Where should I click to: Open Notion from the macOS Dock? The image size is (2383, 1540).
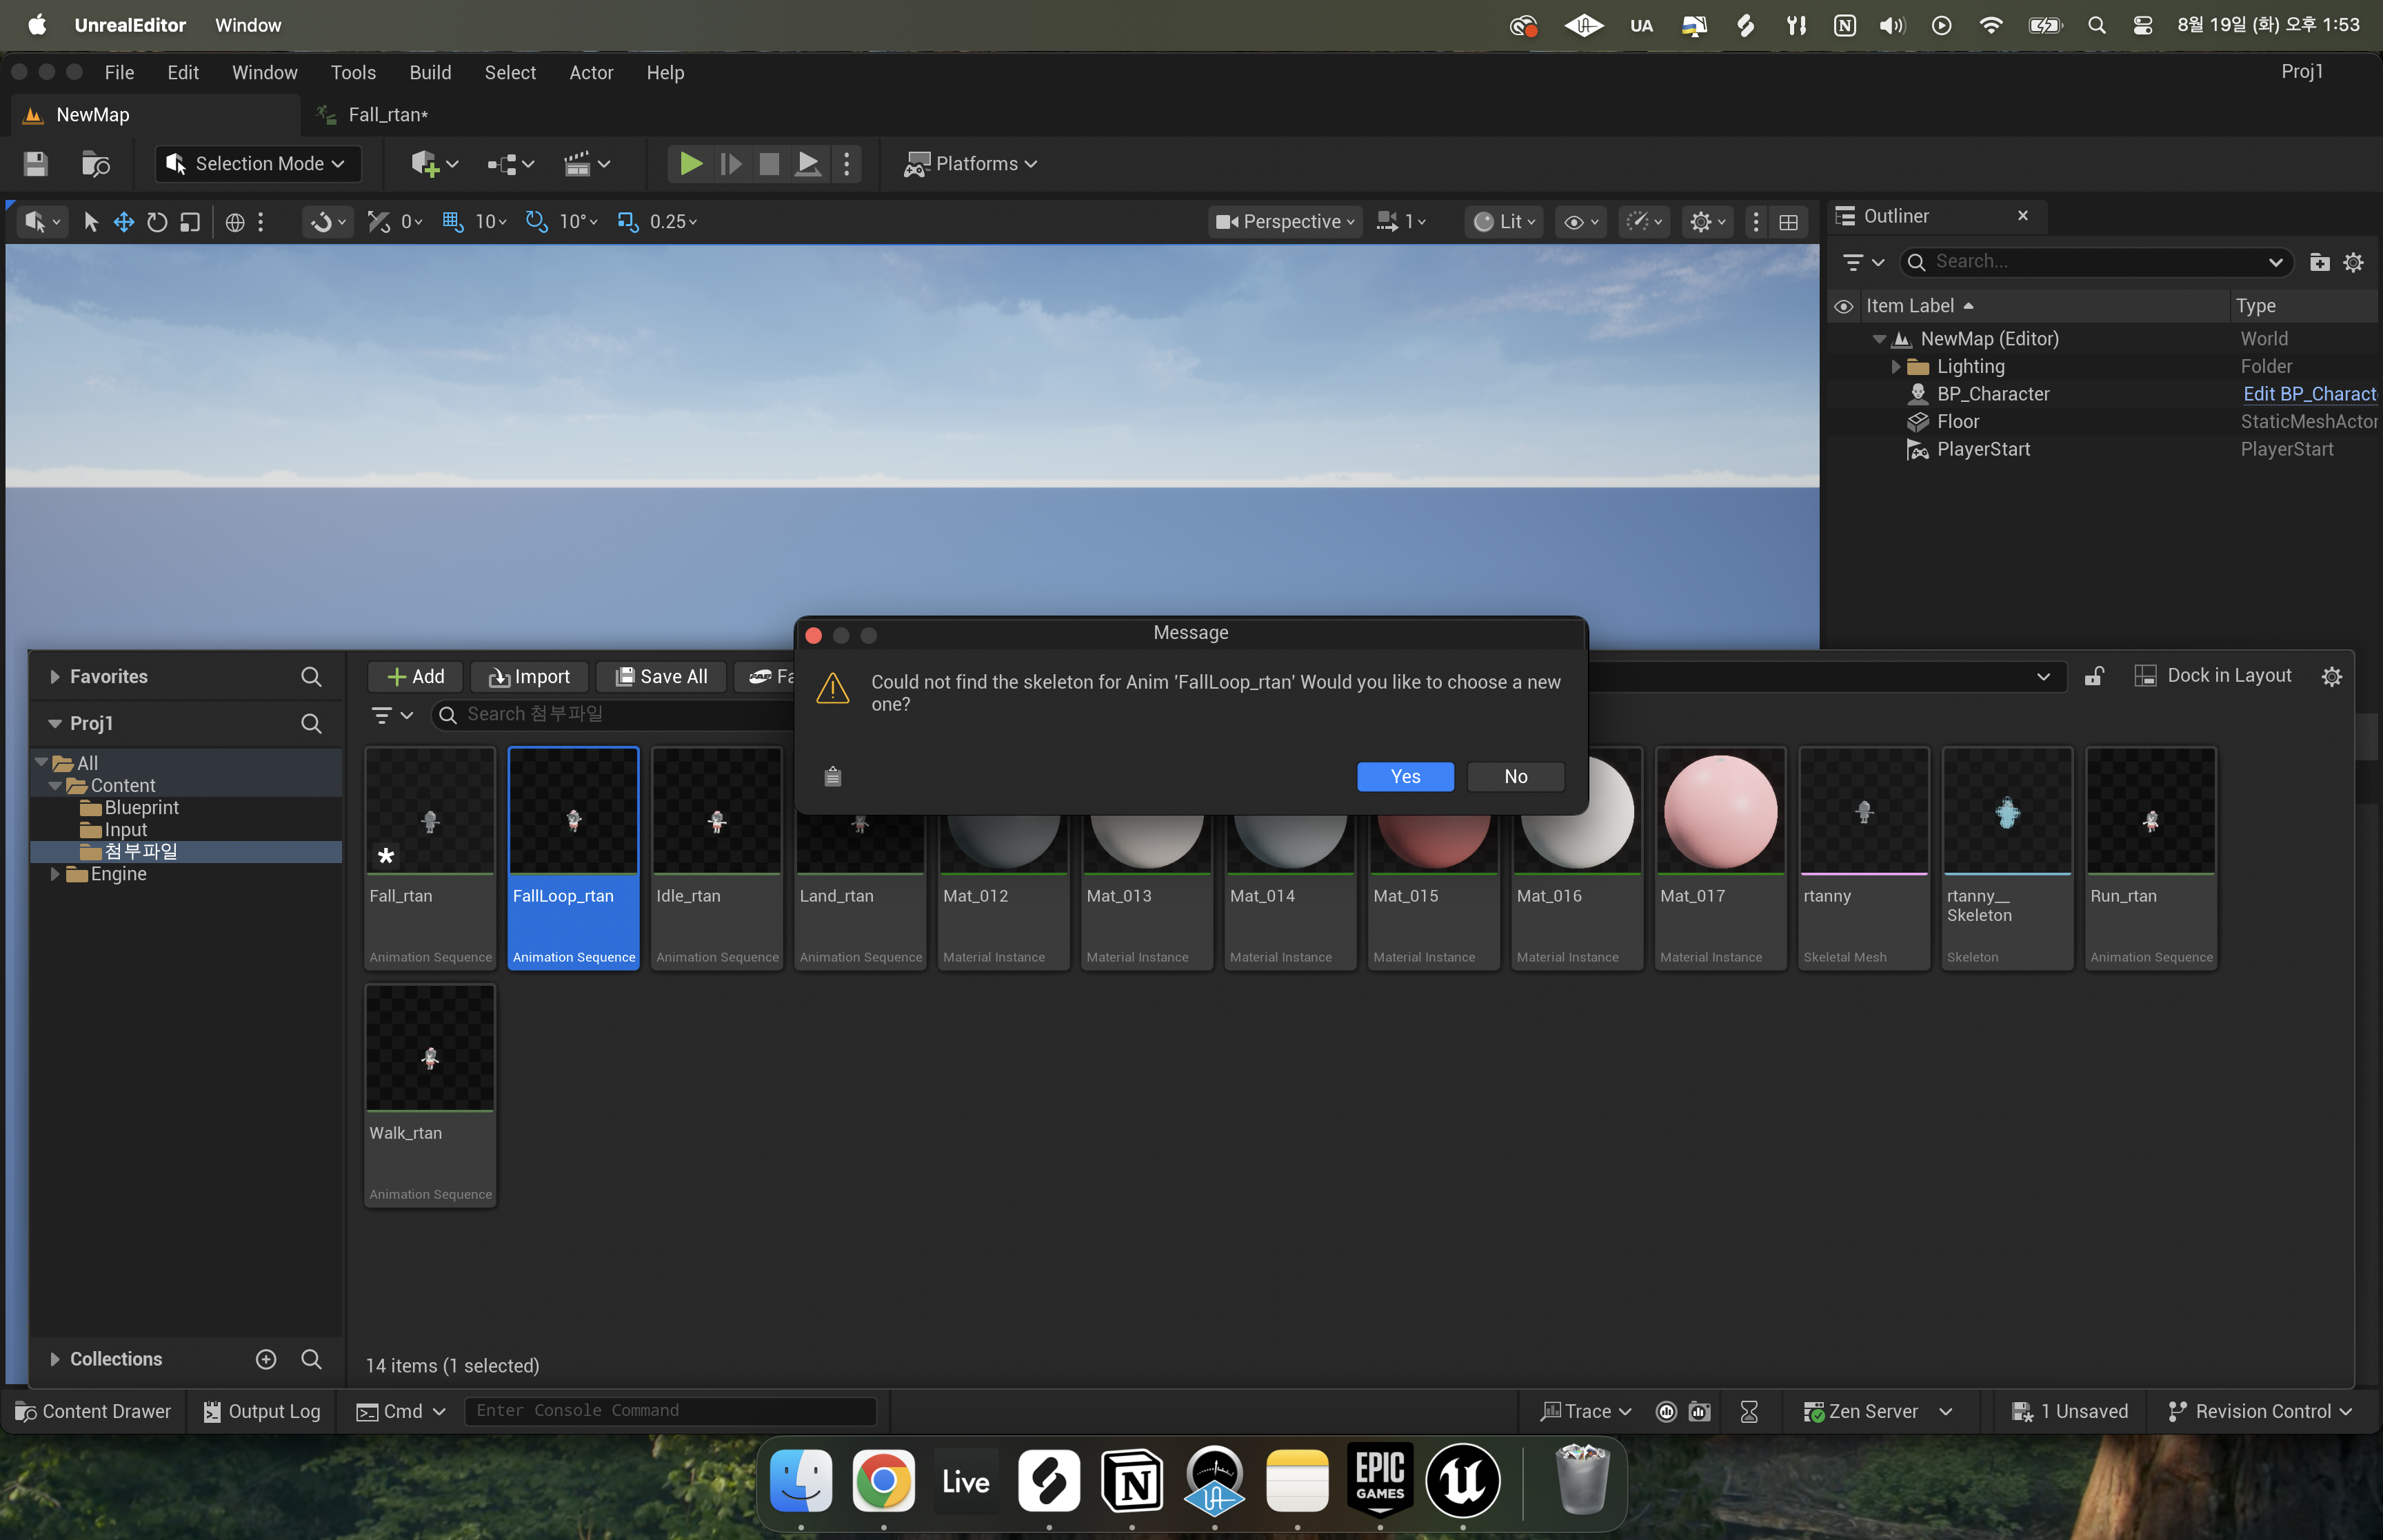(1132, 1481)
